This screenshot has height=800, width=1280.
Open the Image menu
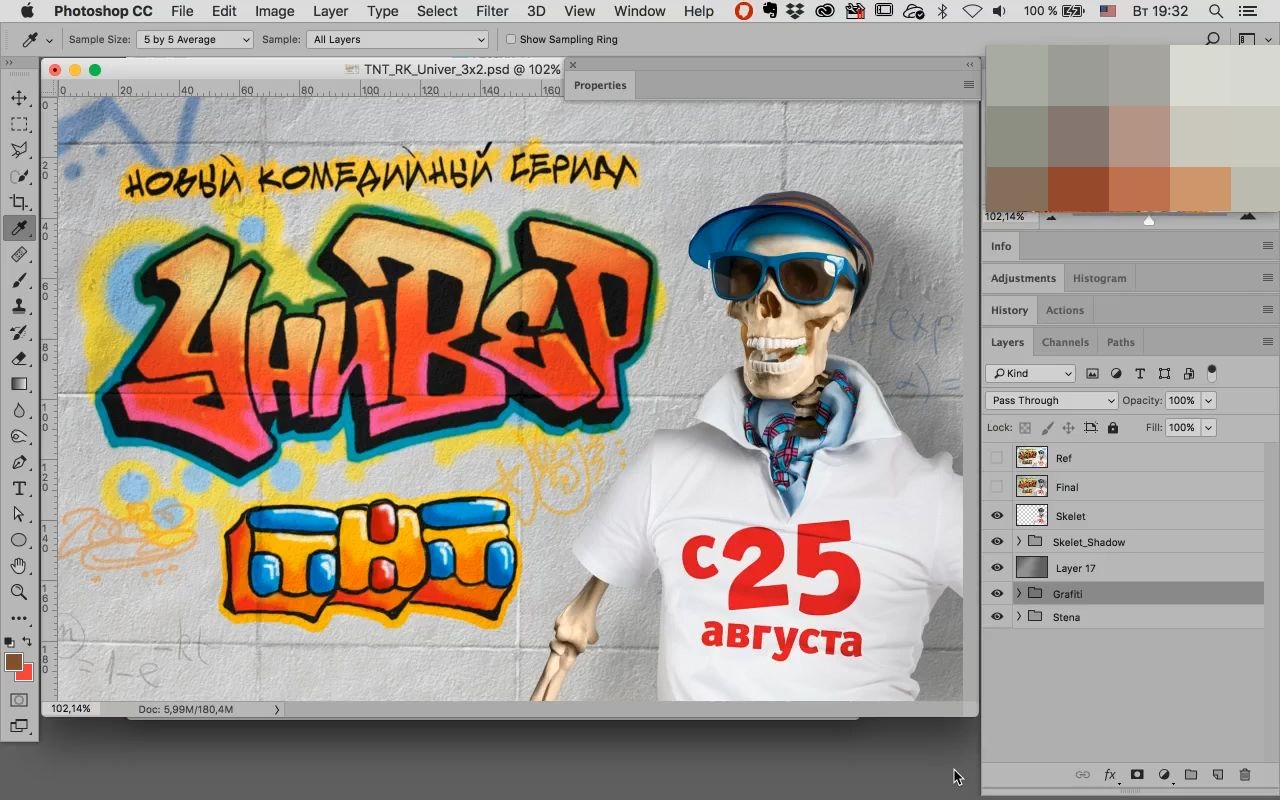click(x=274, y=11)
